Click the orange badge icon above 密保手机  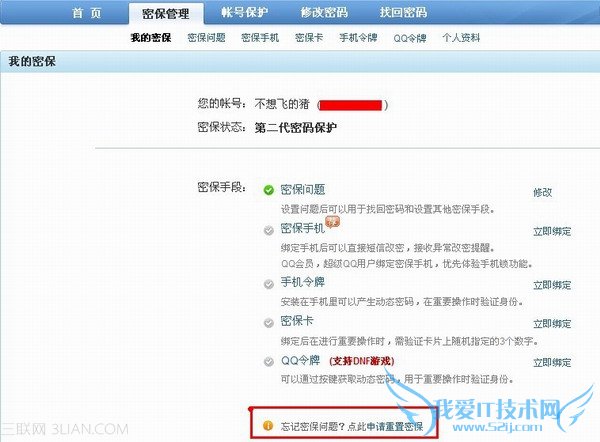(332, 222)
